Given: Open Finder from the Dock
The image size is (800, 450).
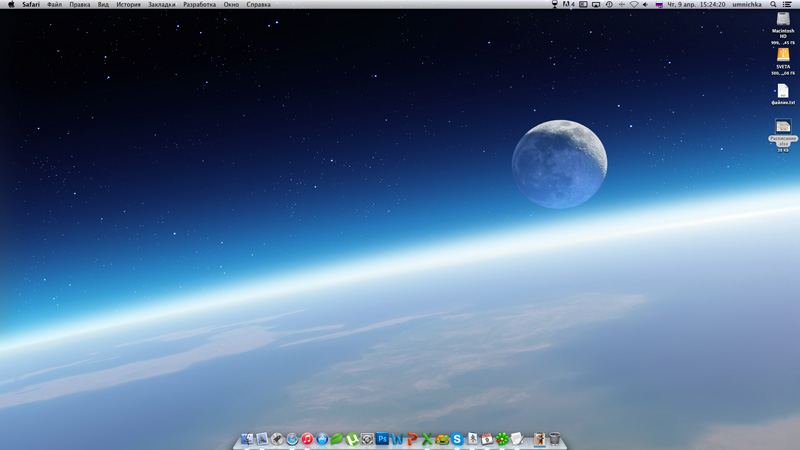Looking at the screenshot, I should [247, 438].
